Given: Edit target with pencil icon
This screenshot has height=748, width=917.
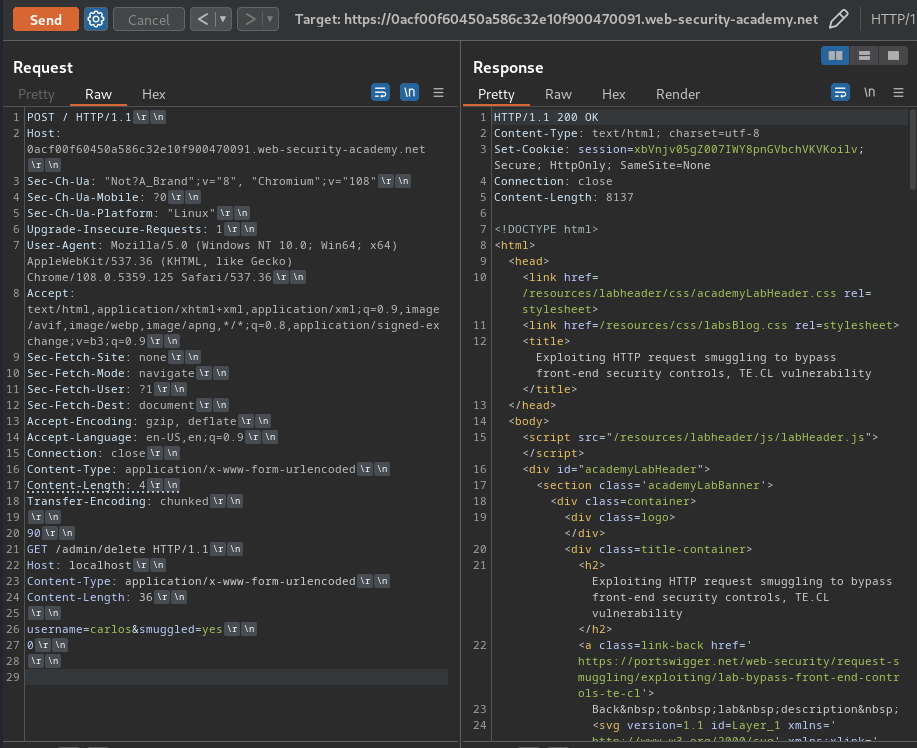Looking at the screenshot, I should click(839, 19).
